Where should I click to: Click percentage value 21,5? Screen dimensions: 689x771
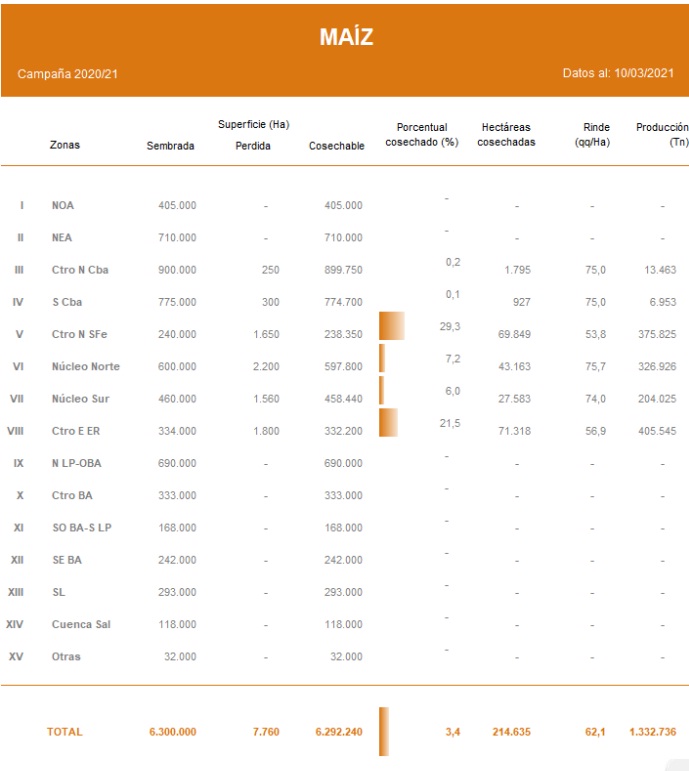(x=450, y=423)
